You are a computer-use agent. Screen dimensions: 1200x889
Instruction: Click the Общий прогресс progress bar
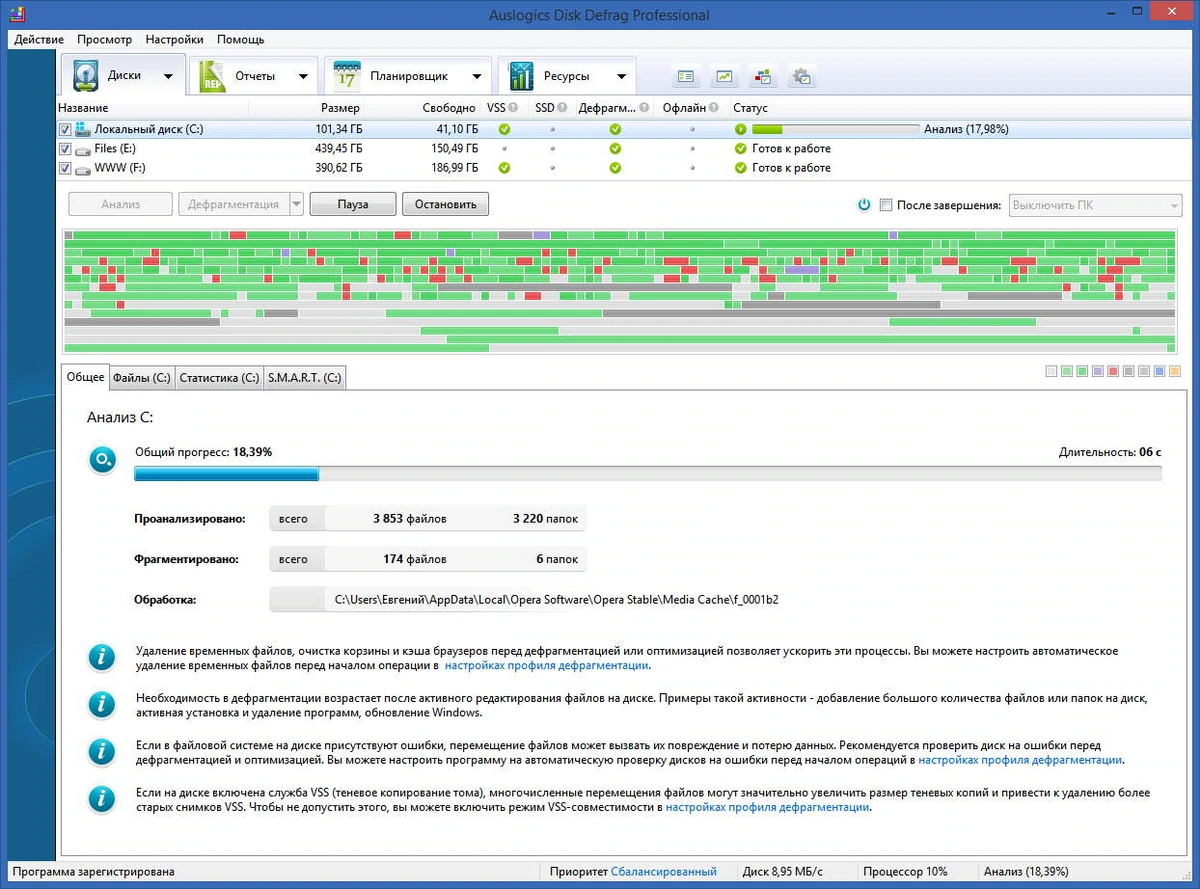pyautogui.click(x=648, y=474)
